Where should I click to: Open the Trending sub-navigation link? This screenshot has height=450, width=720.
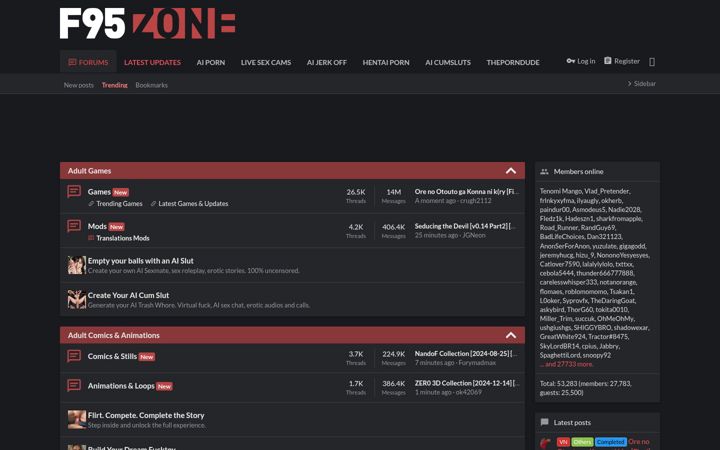(x=114, y=85)
